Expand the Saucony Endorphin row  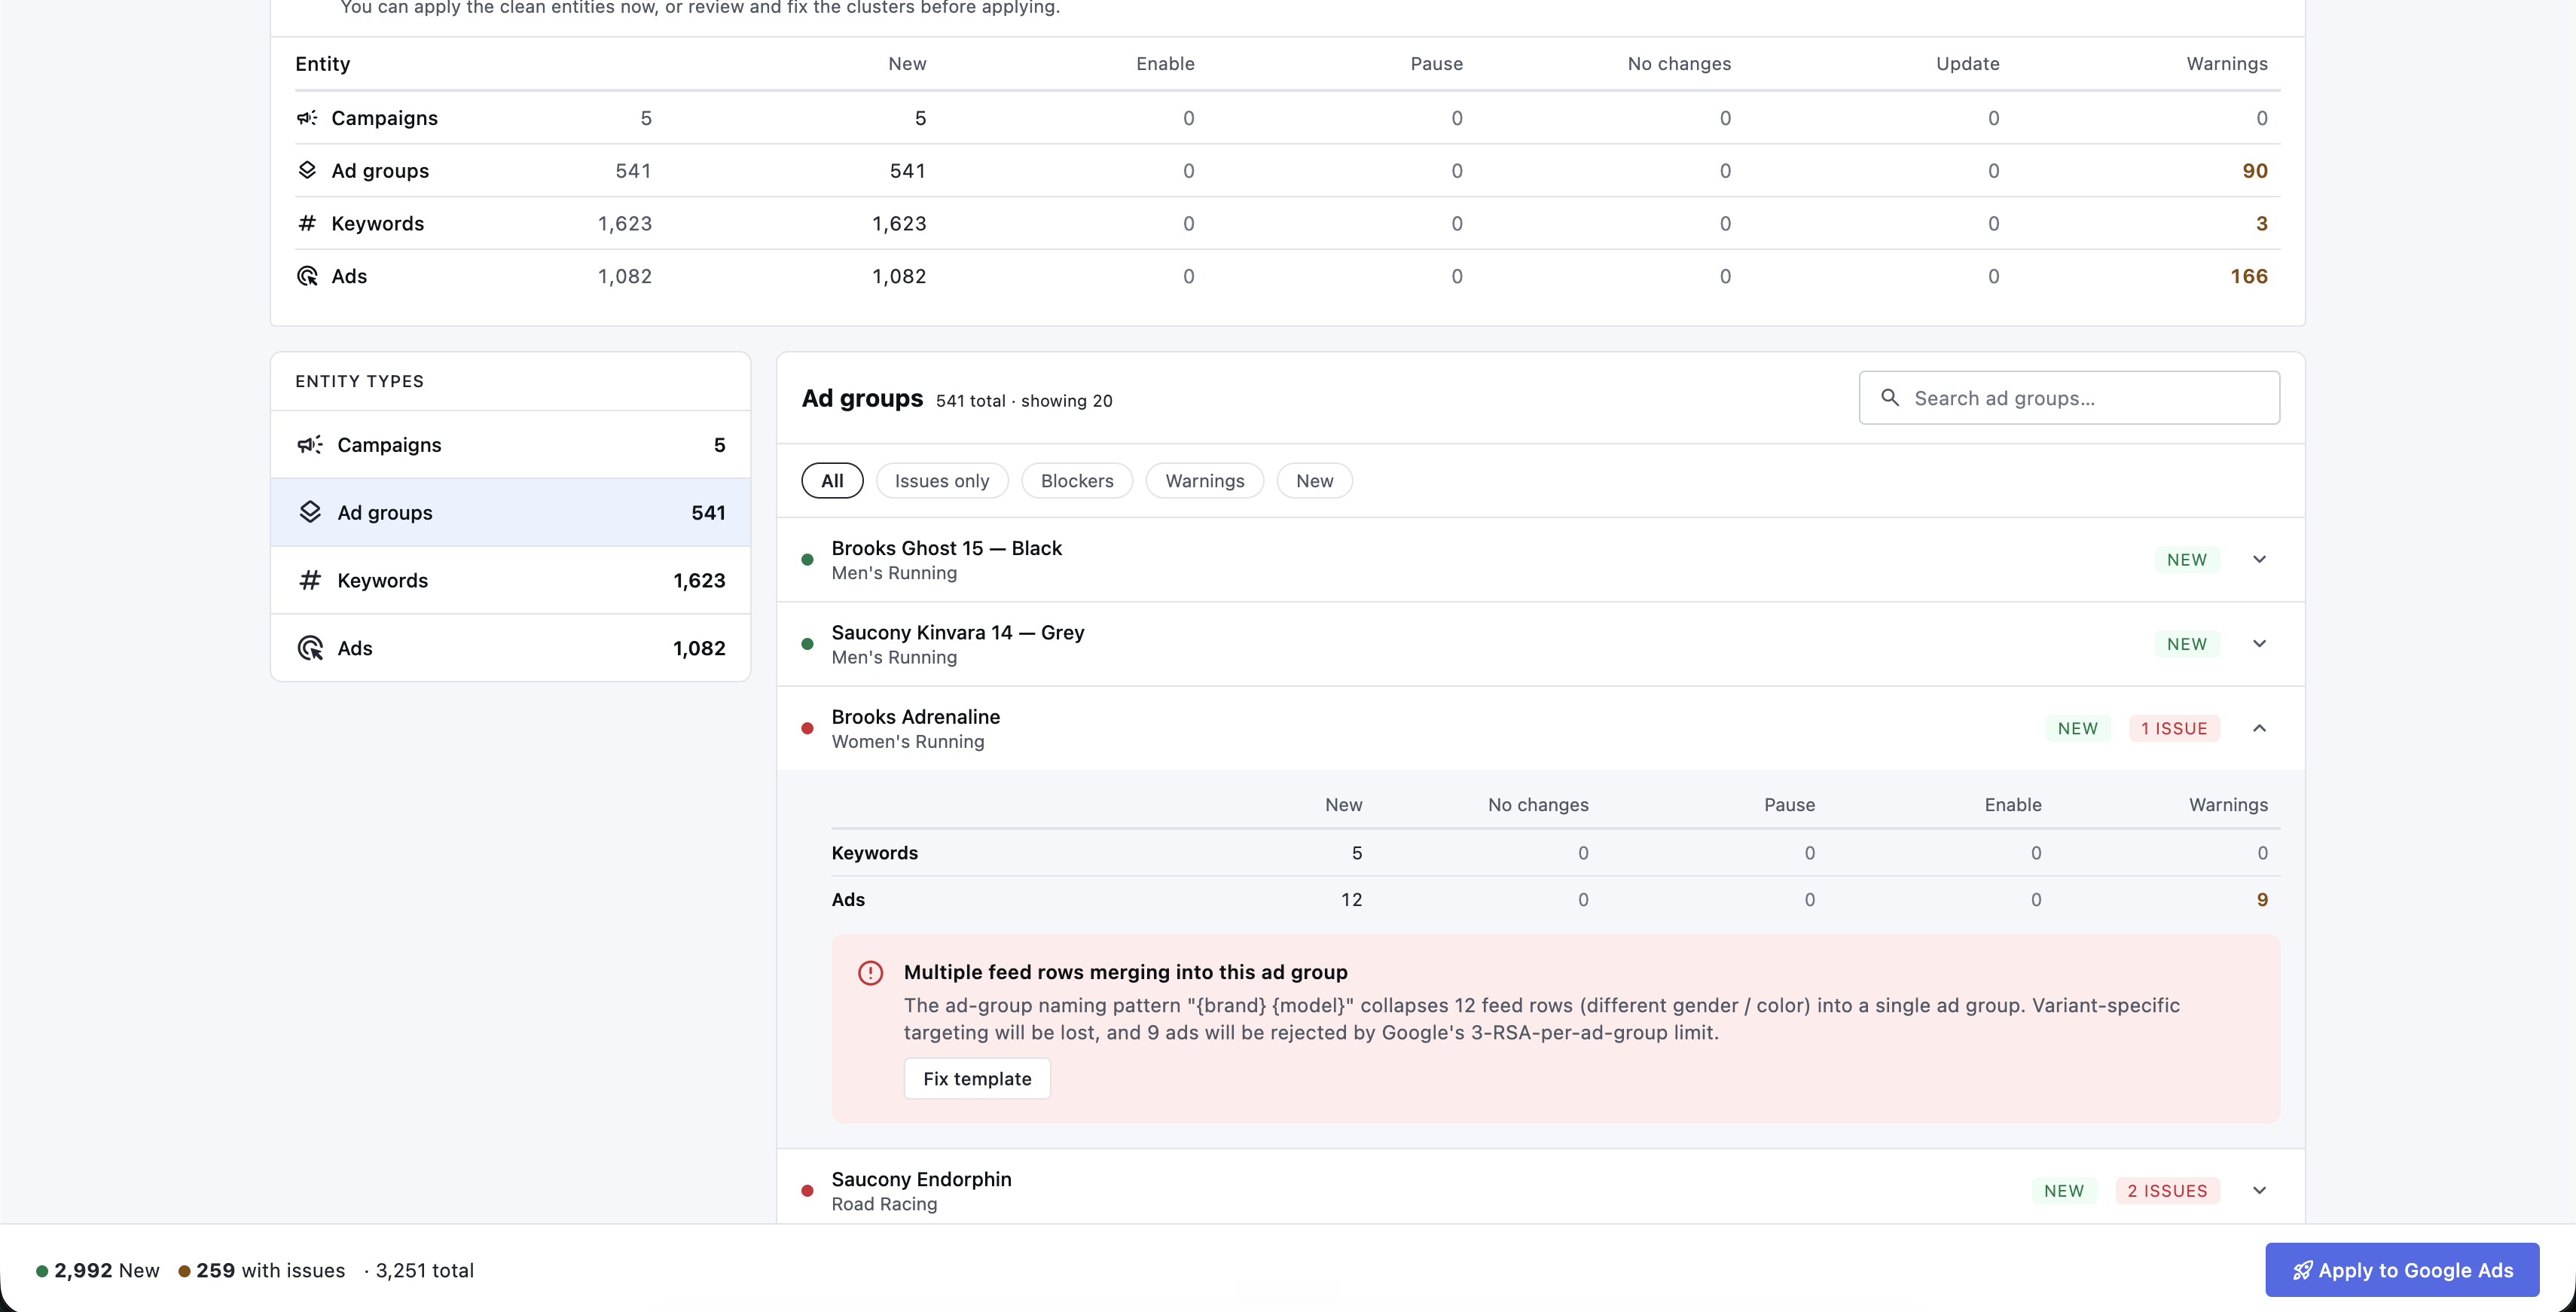click(2259, 1191)
